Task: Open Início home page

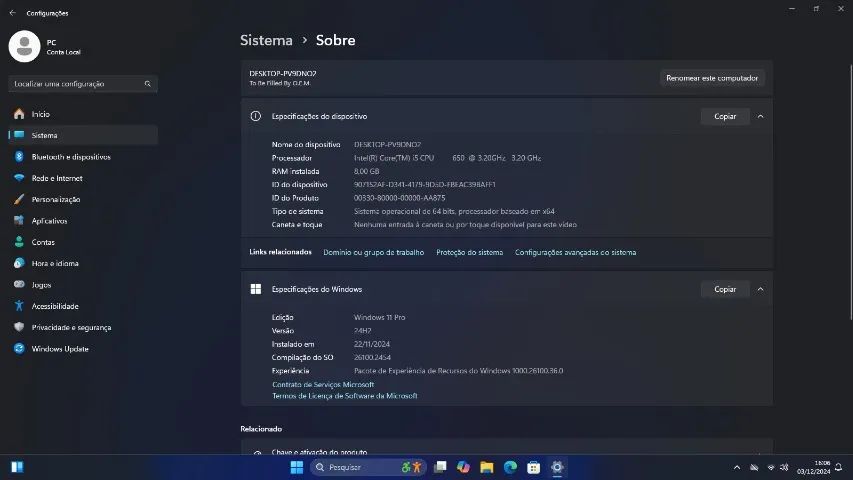Action: (x=83, y=114)
